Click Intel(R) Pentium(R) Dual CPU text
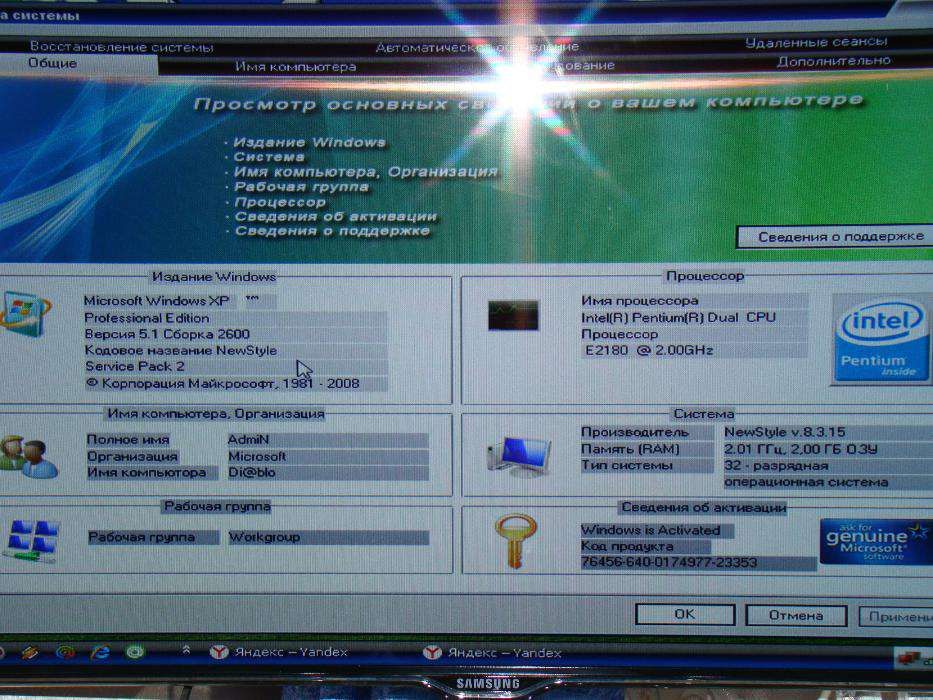 pyautogui.click(x=678, y=318)
